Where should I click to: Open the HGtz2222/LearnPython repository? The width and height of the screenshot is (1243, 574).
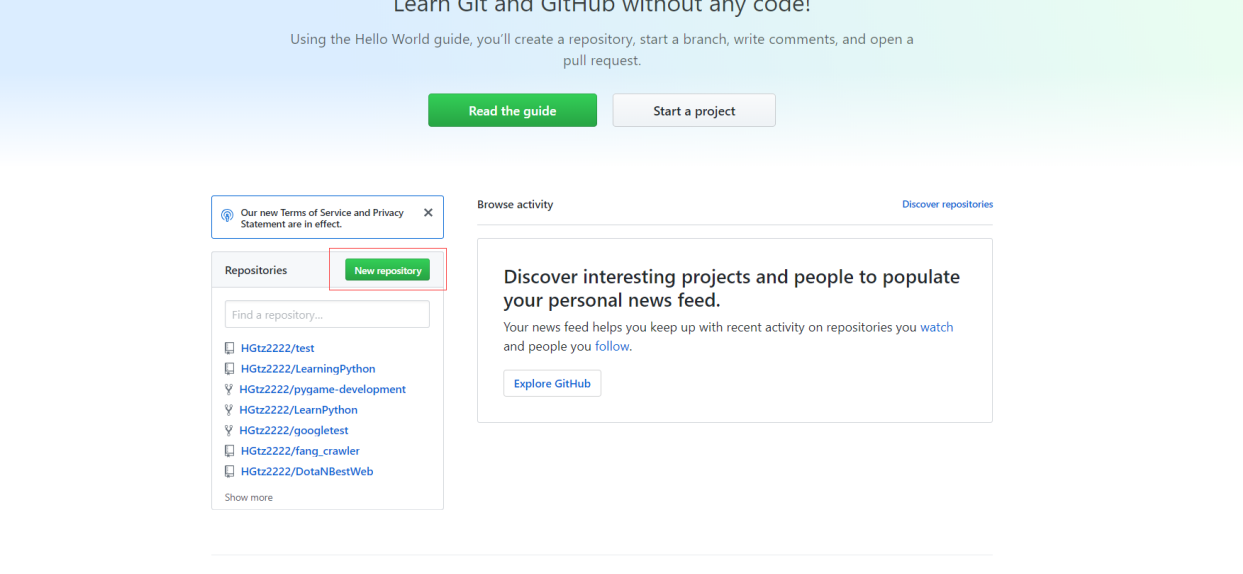coord(298,410)
